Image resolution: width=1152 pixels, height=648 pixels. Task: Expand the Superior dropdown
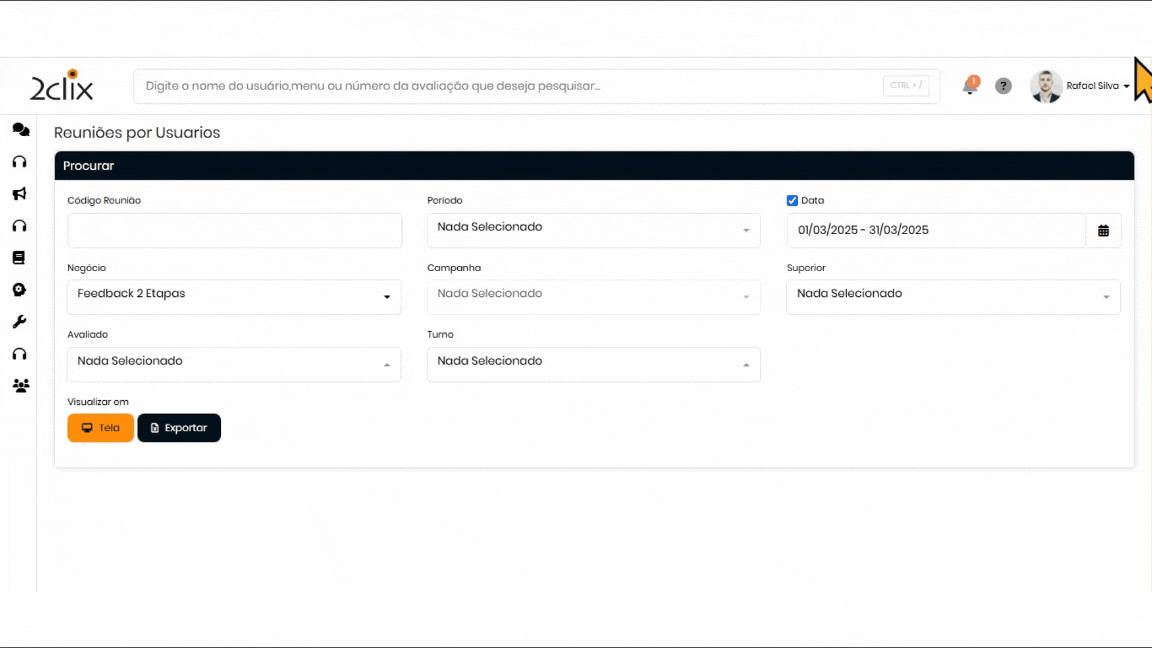pos(953,296)
